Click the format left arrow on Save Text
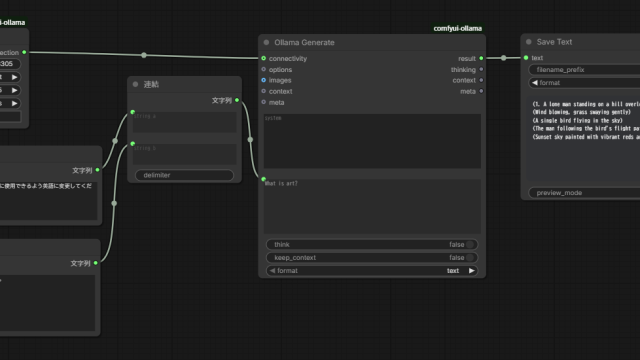This screenshot has height=360, width=640. (x=535, y=83)
